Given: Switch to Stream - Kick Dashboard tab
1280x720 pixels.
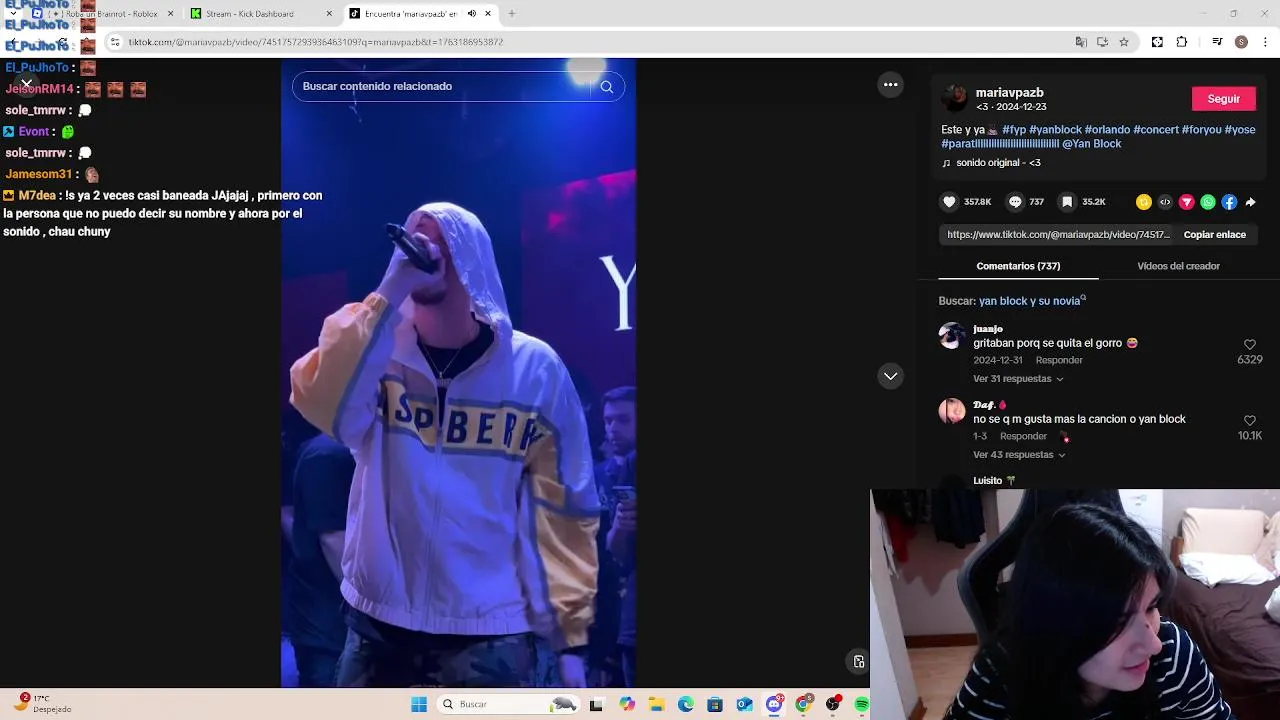Looking at the screenshot, I should click(260, 14).
